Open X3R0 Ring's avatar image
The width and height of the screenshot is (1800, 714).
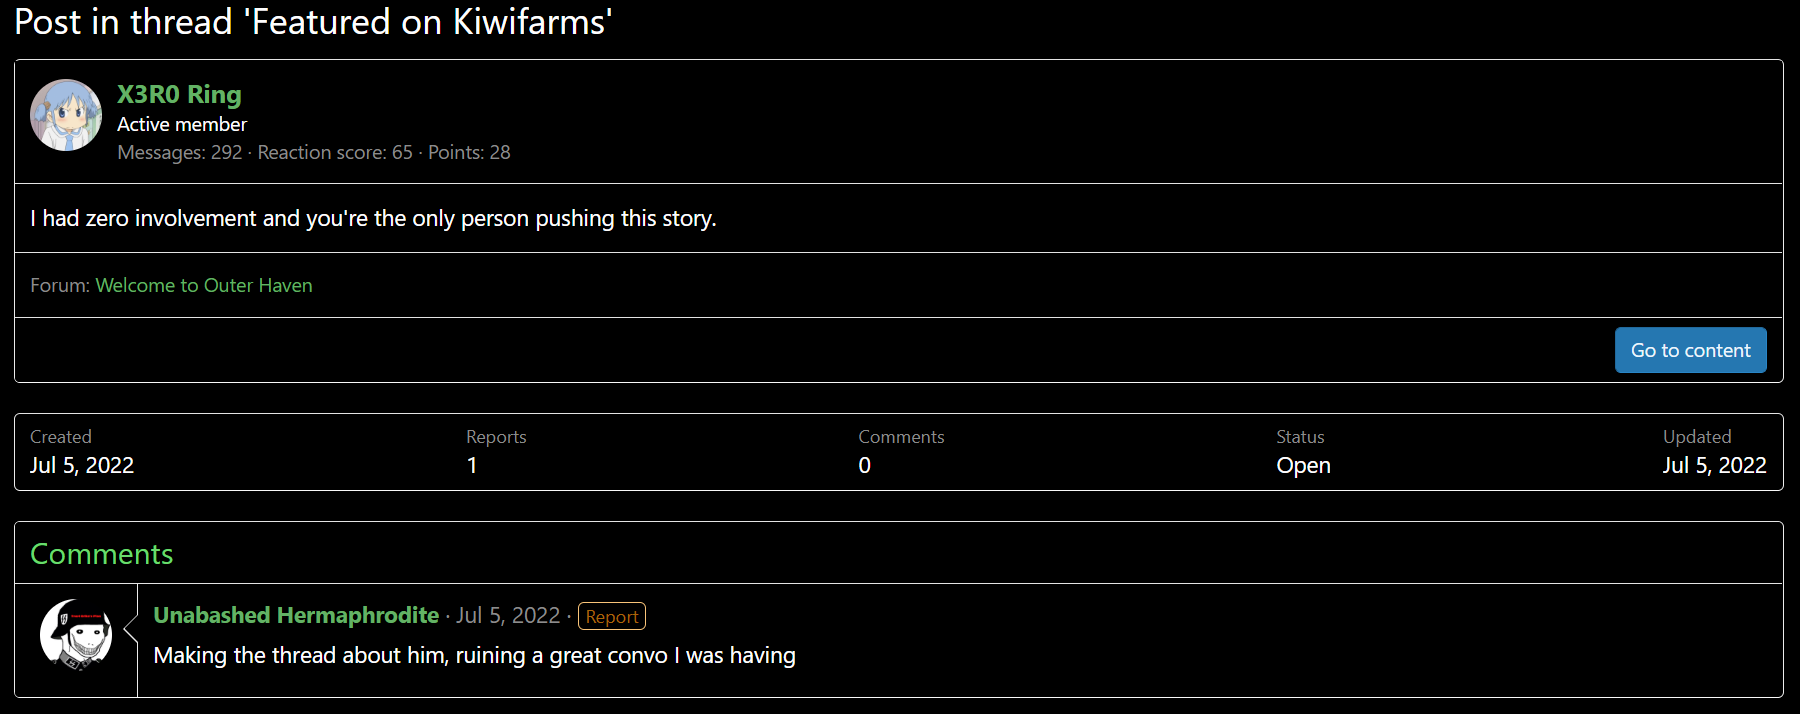[x=66, y=115]
